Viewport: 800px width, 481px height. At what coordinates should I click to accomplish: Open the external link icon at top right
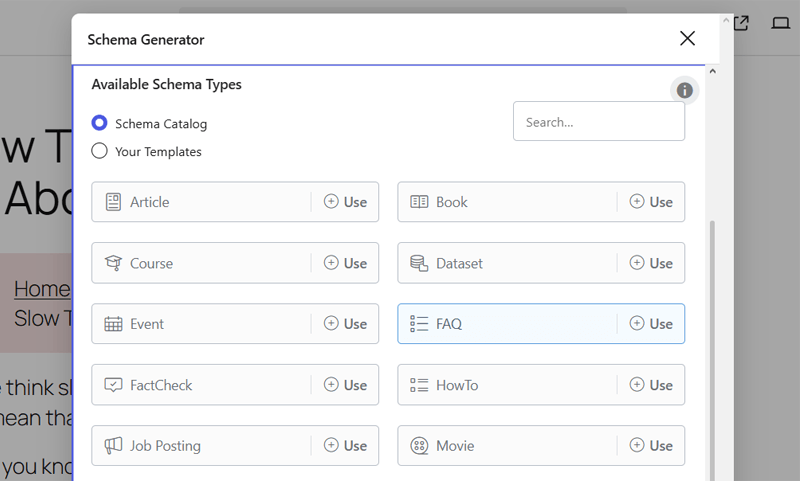coord(741,23)
